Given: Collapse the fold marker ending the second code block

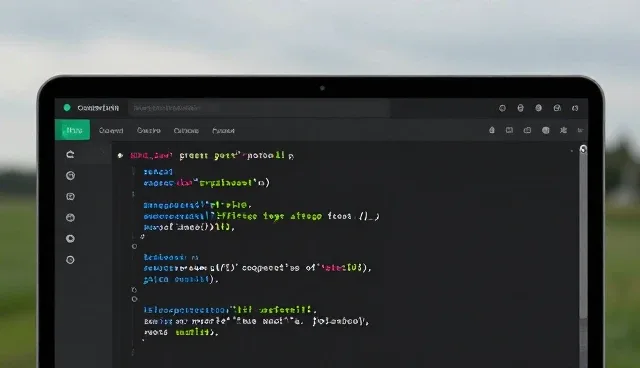Looking at the screenshot, I should tap(134, 290).
